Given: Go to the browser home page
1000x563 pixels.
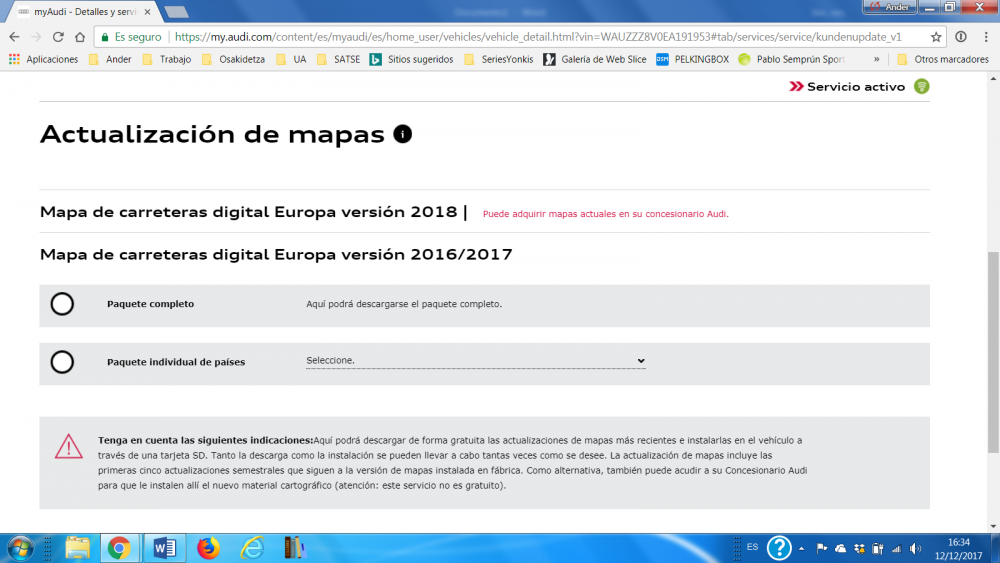Looking at the screenshot, I should [x=80, y=37].
